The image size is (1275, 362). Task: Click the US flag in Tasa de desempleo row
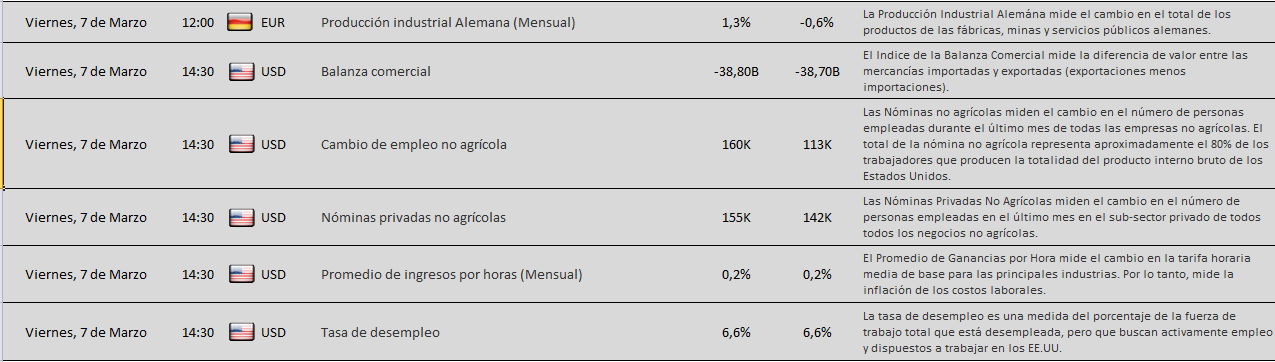coord(240,332)
